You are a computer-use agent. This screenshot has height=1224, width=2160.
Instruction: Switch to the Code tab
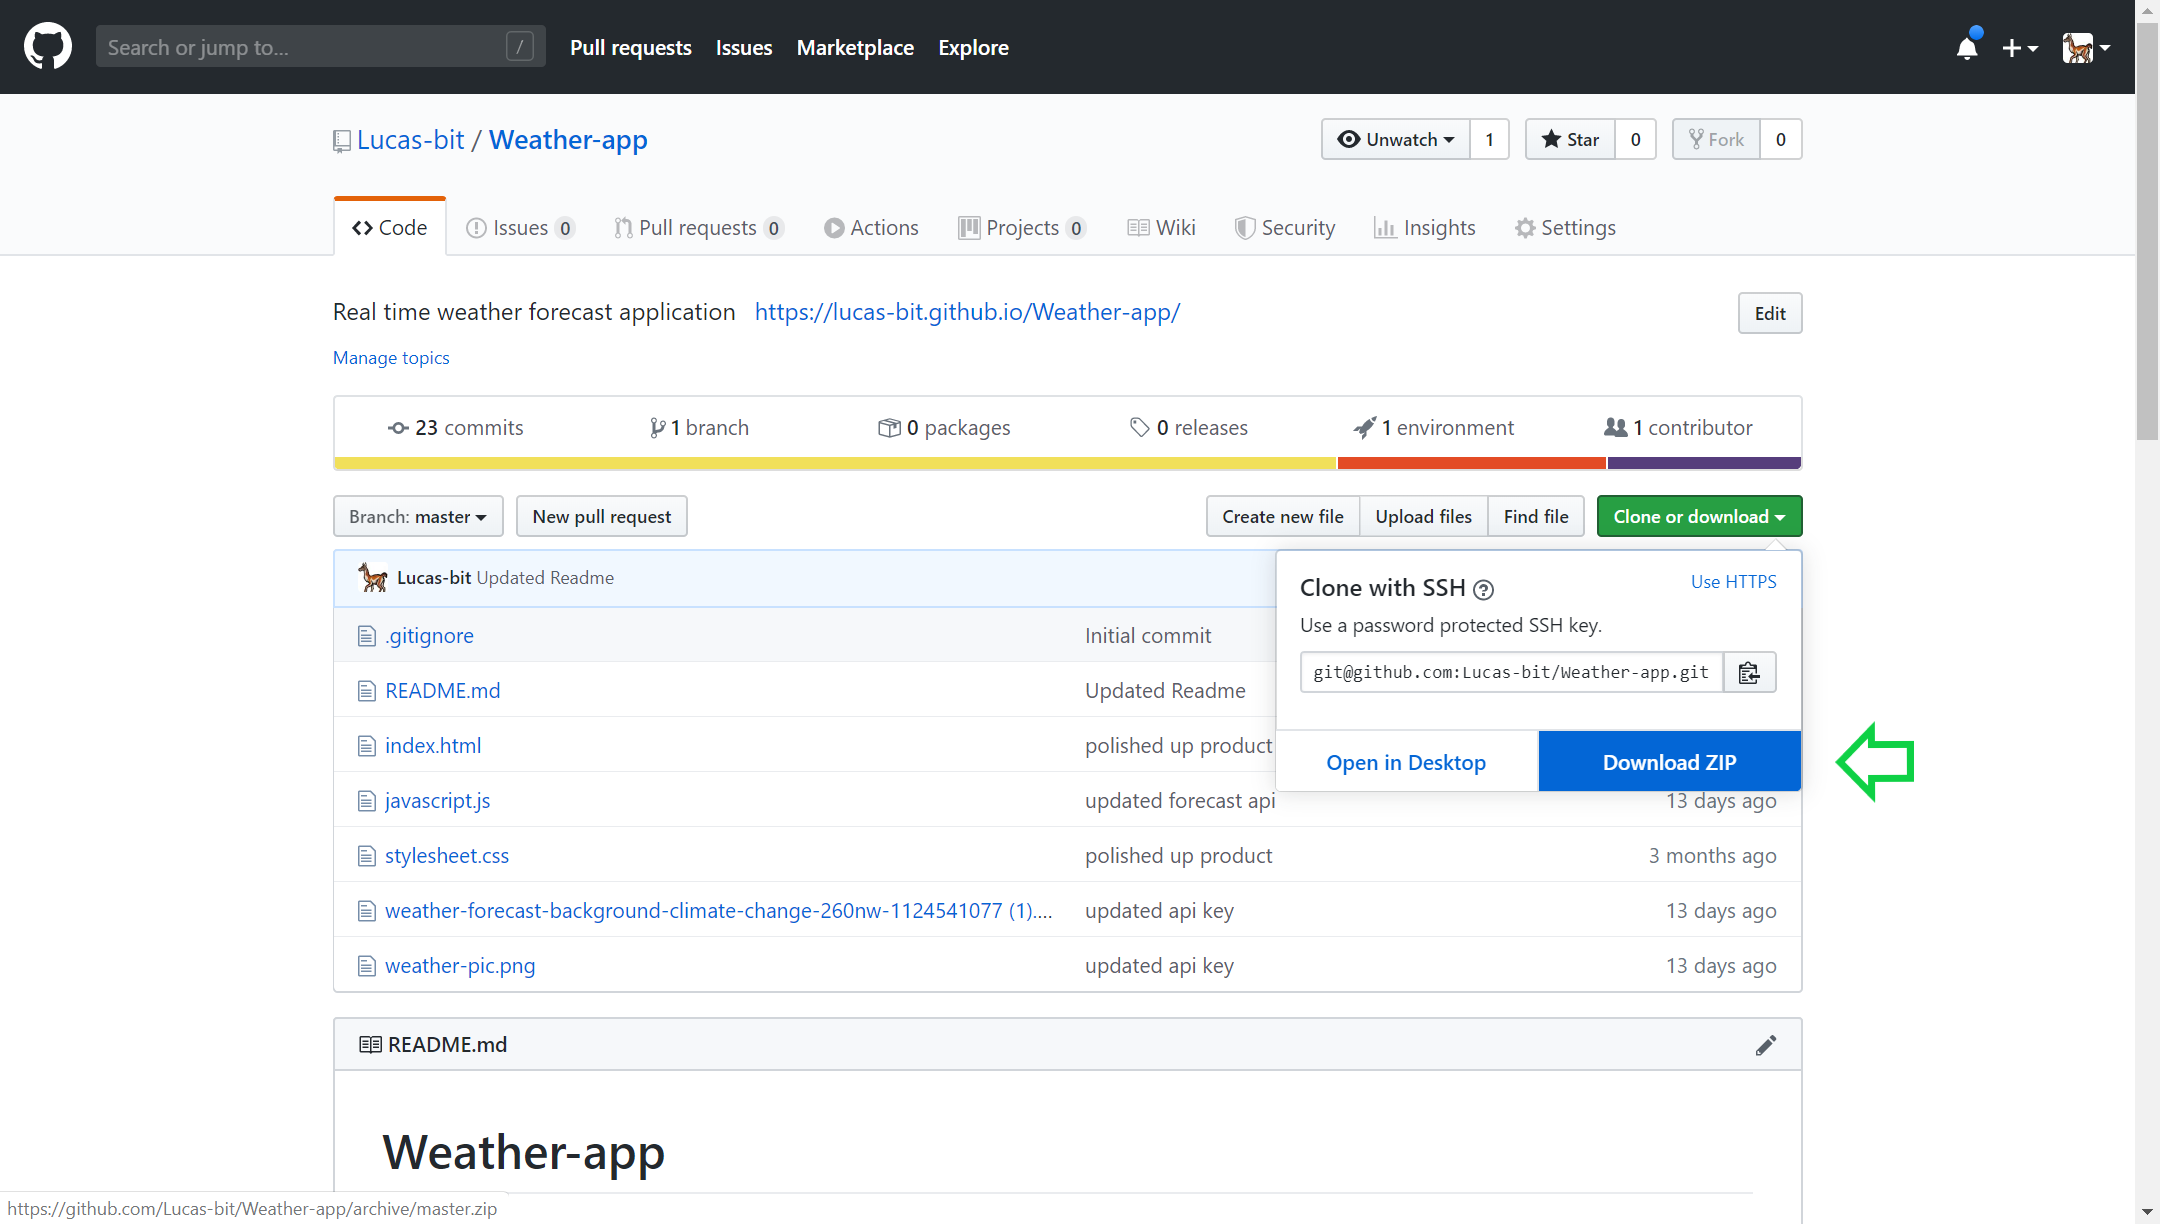pos(390,227)
